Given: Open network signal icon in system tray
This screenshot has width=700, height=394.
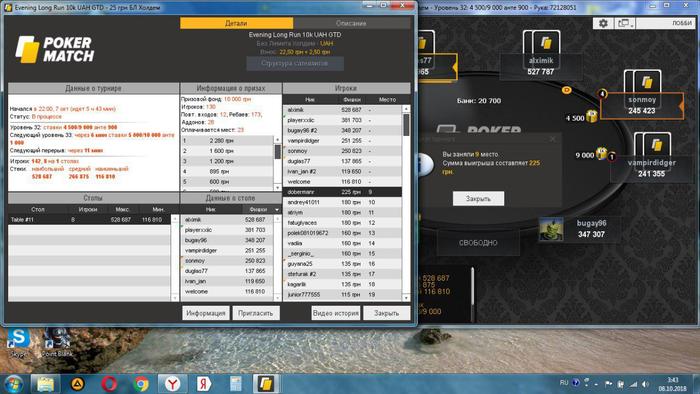Looking at the screenshot, I should (633, 384).
